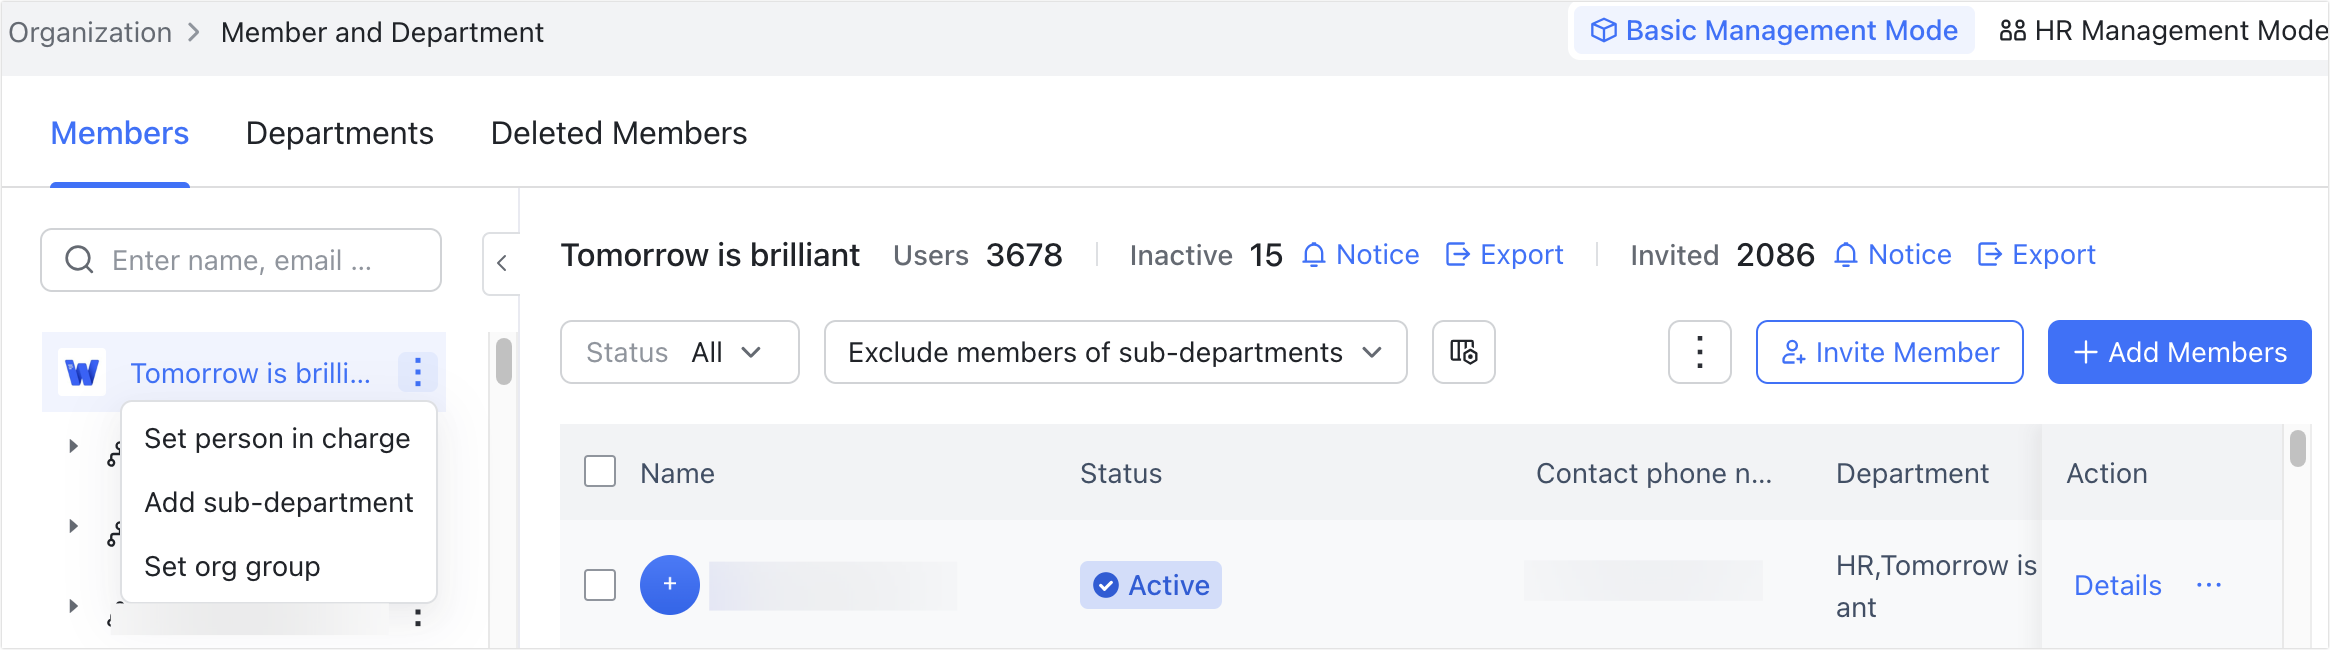The height and width of the screenshot is (650, 2330).
Task: Choose Set org group from the menu
Action: pyautogui.click(x=278, y=566)
